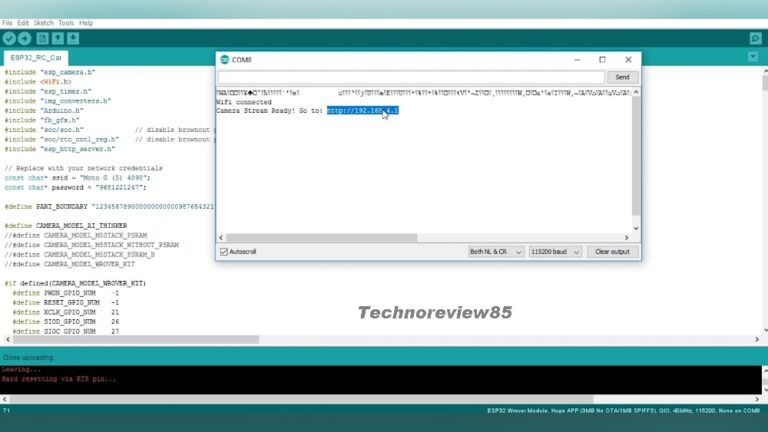Open the Tools menu

coord(66,22)
